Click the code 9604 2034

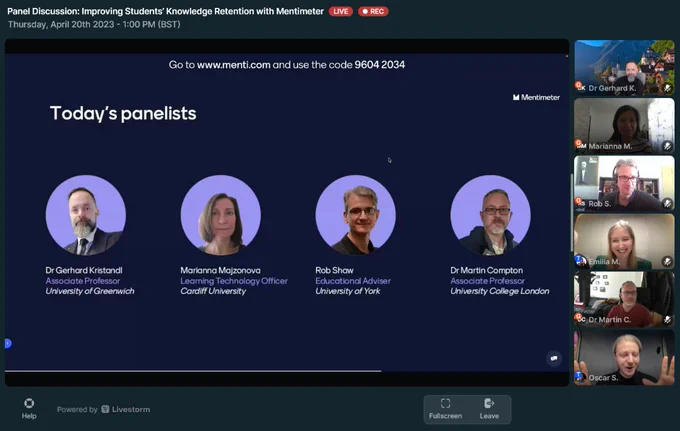[x=379, y=65]
